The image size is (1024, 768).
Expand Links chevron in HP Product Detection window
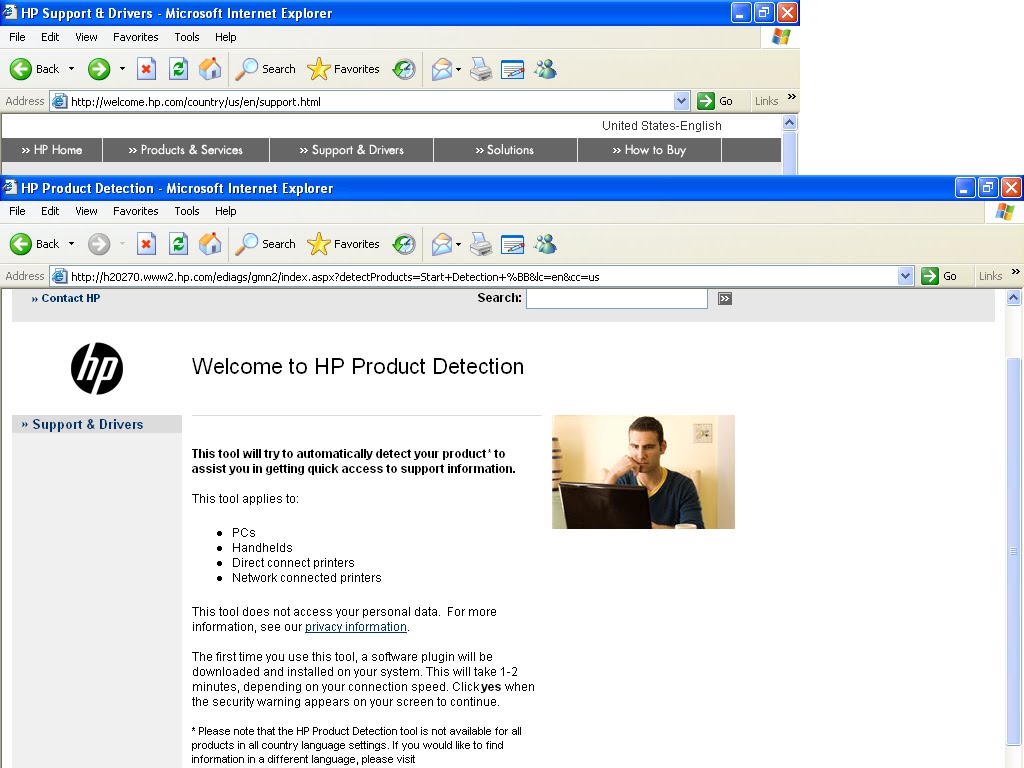(1016, 272)
